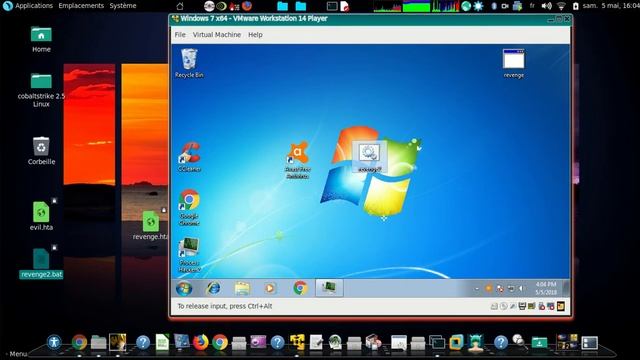
Task: Click the battery indicator in the top panel
Action: (576, 6)
